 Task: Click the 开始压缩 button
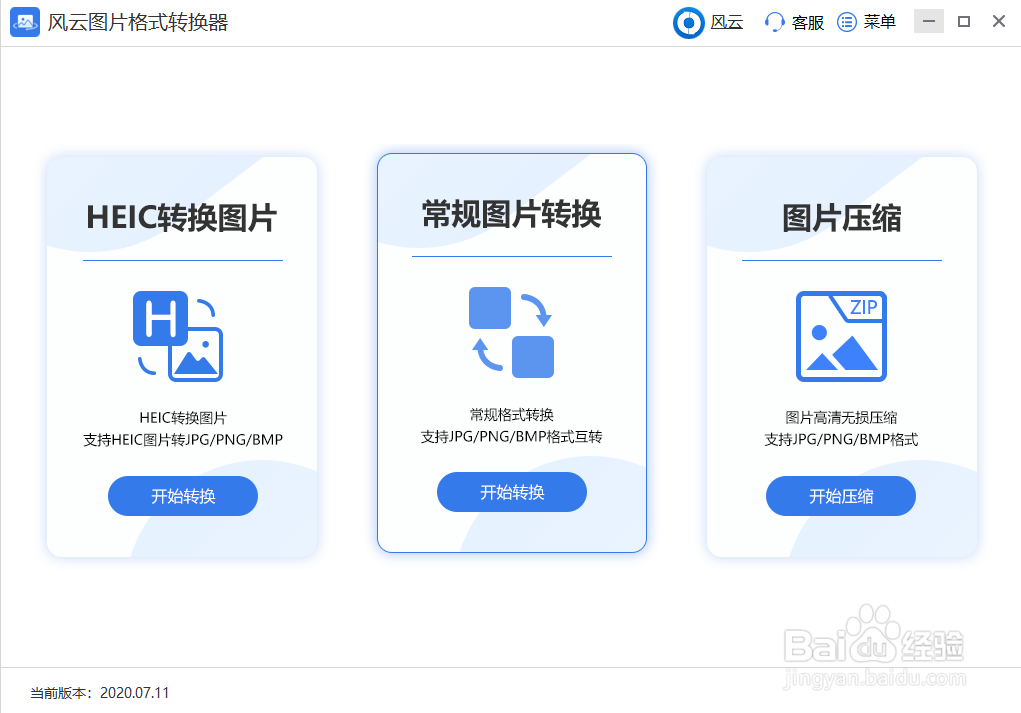[x=840, y=496]
